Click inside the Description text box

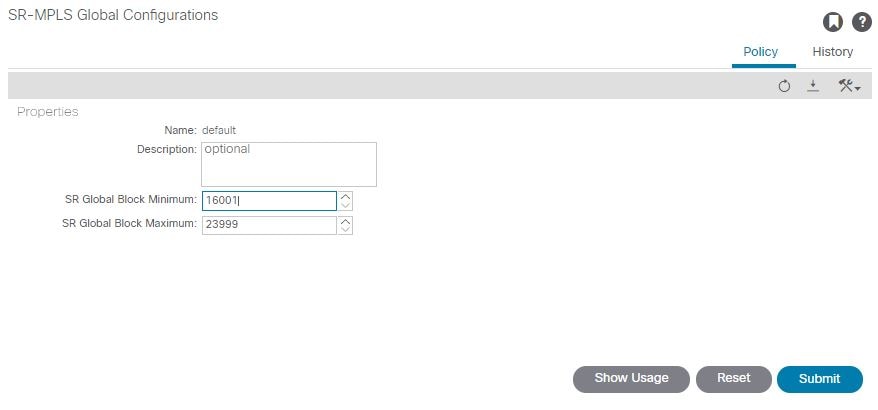pos(289,164)
